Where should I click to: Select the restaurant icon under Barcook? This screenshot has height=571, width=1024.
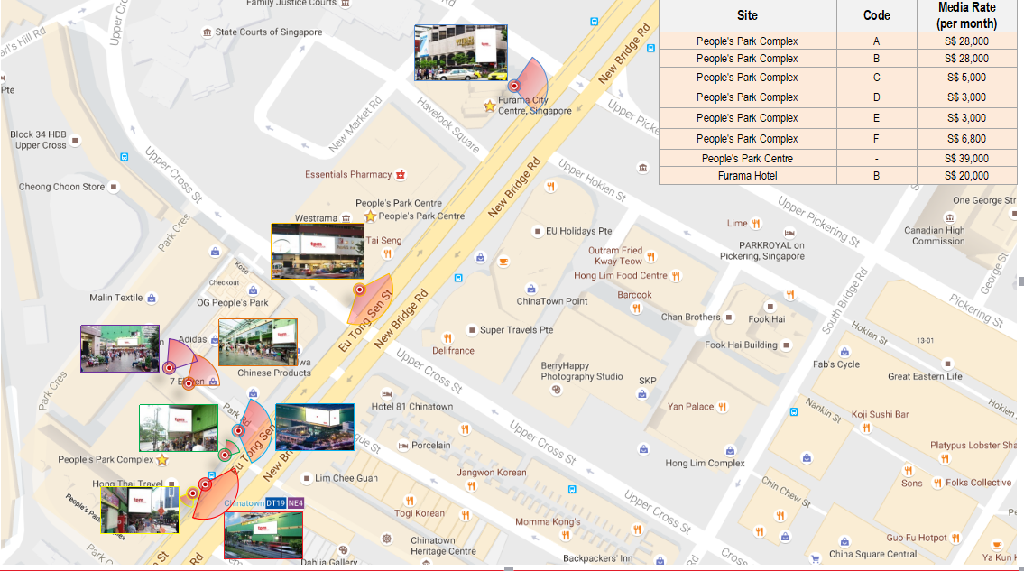(x=636, y=308)
